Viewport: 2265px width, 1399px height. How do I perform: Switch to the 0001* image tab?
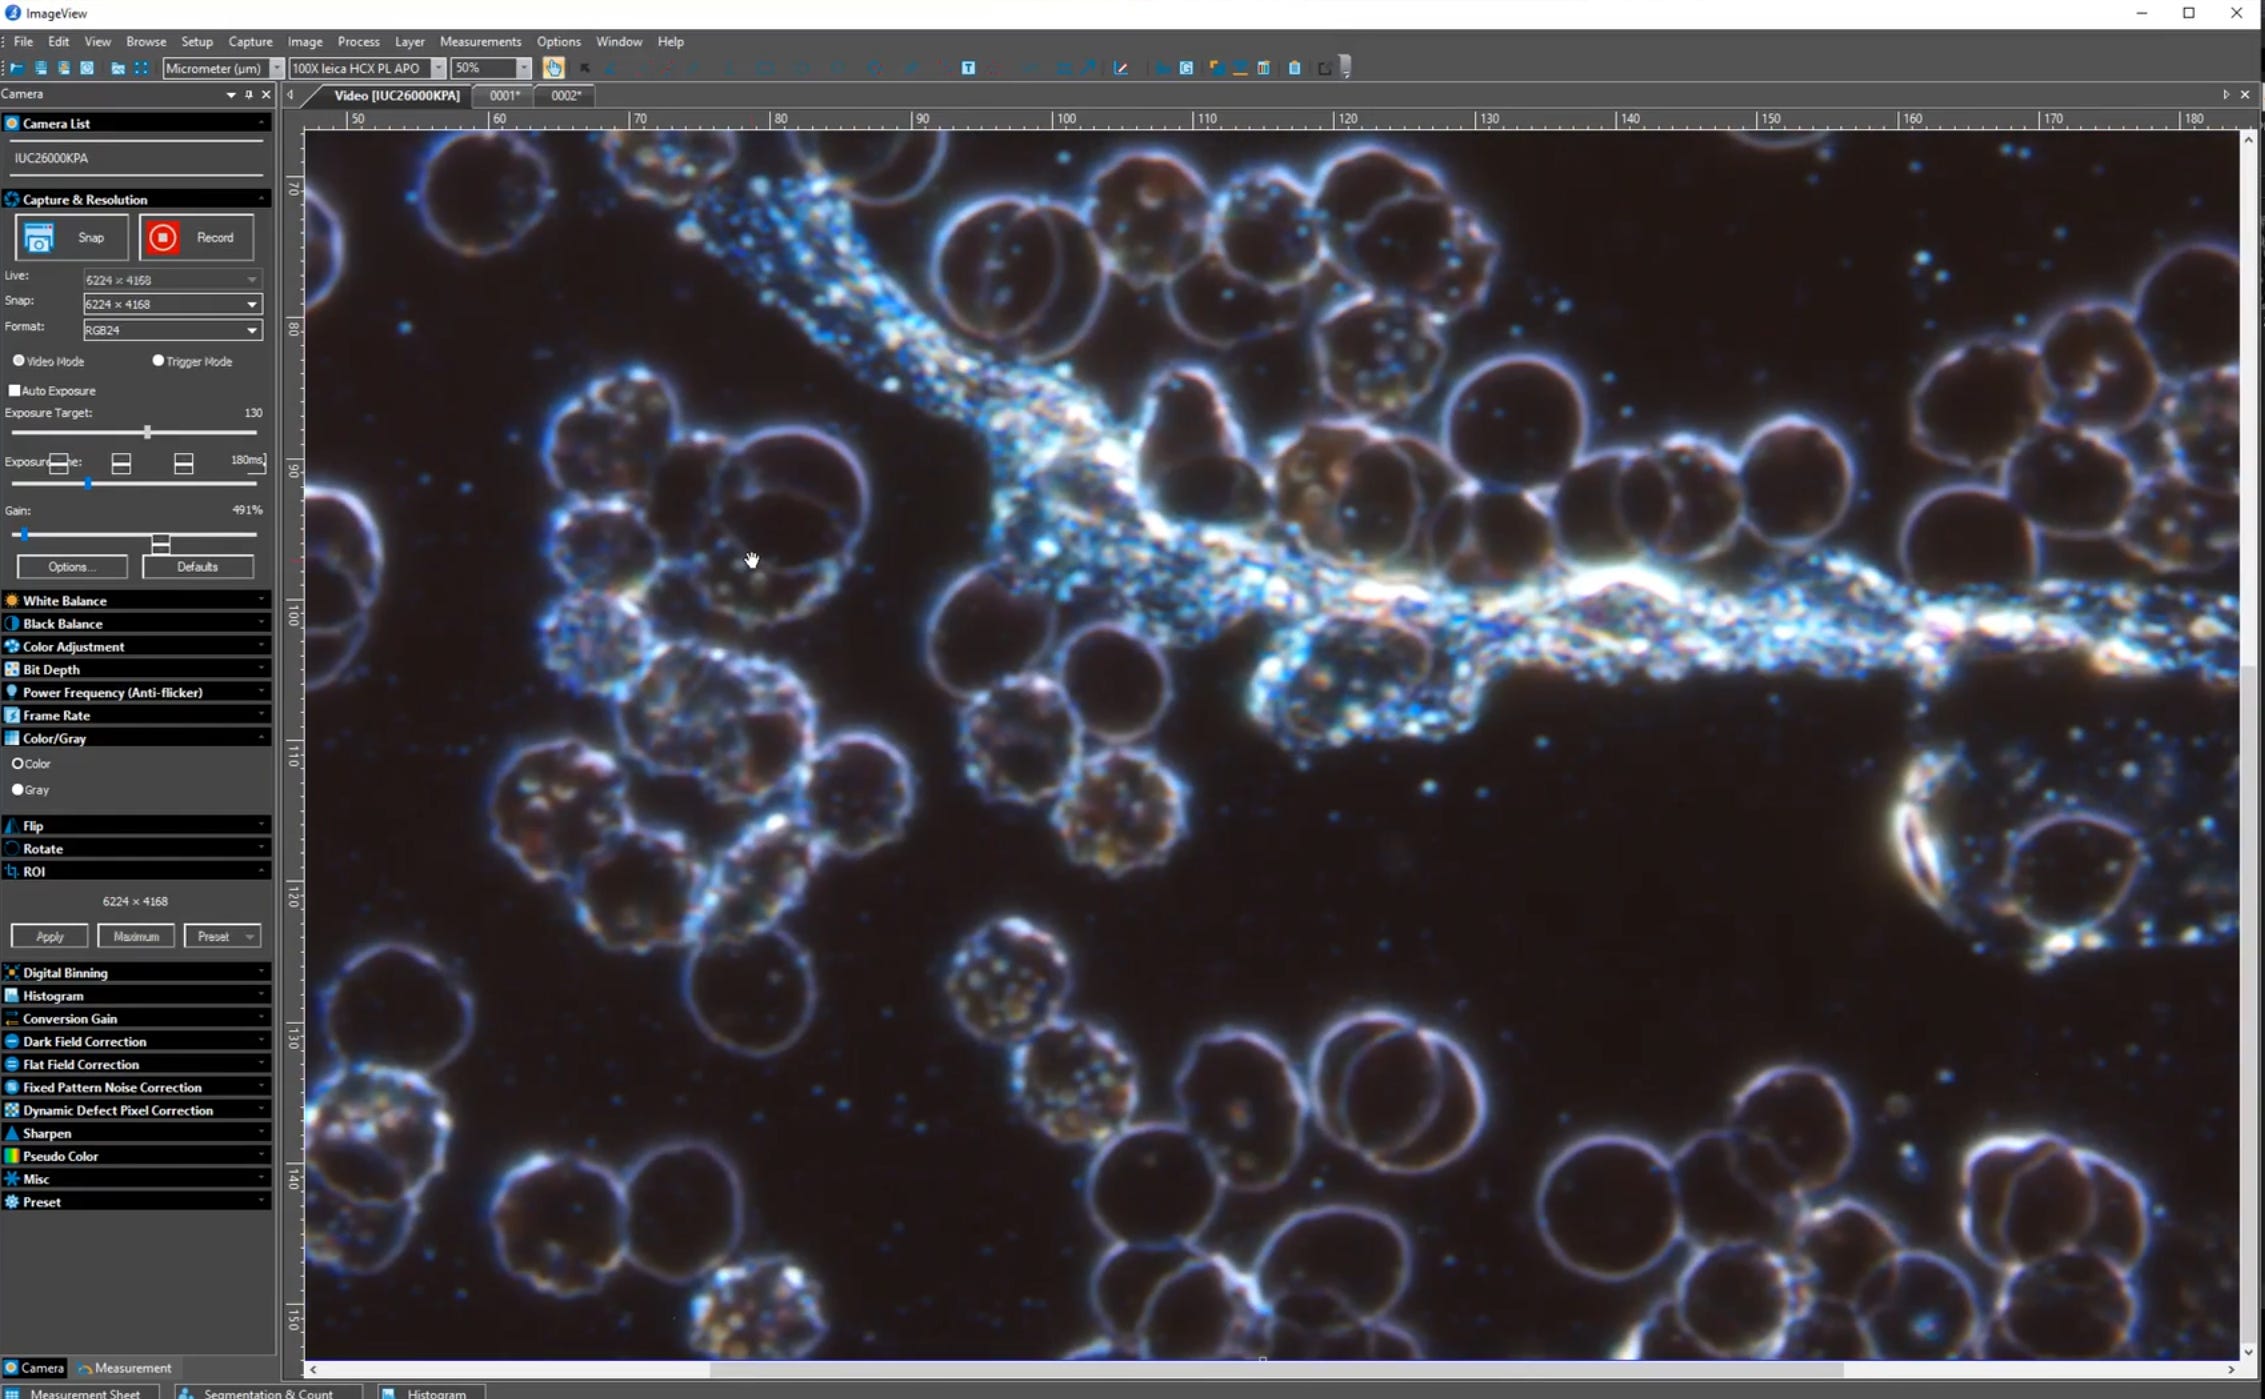point(505,95)
